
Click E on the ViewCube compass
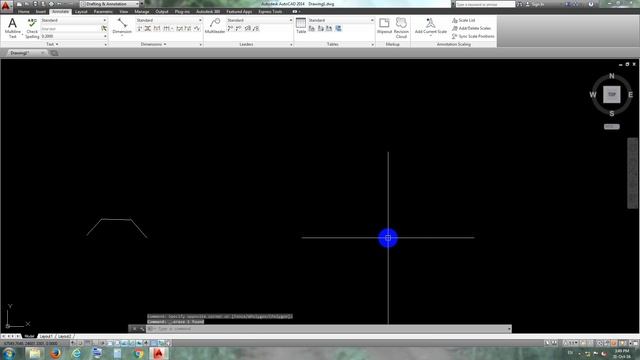click(x=630, y=95)
